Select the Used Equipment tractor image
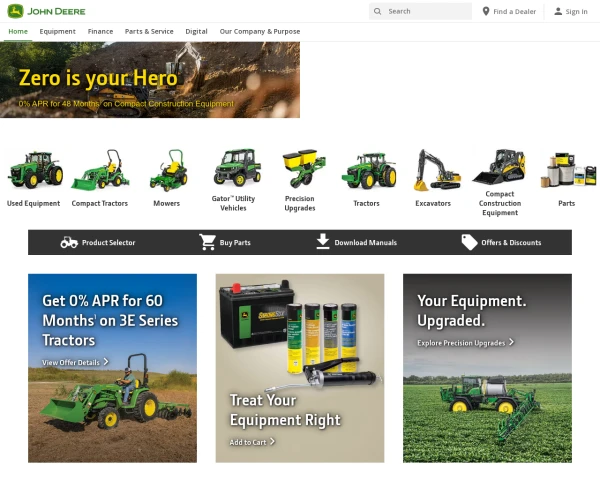 click(x=35, y=170)
